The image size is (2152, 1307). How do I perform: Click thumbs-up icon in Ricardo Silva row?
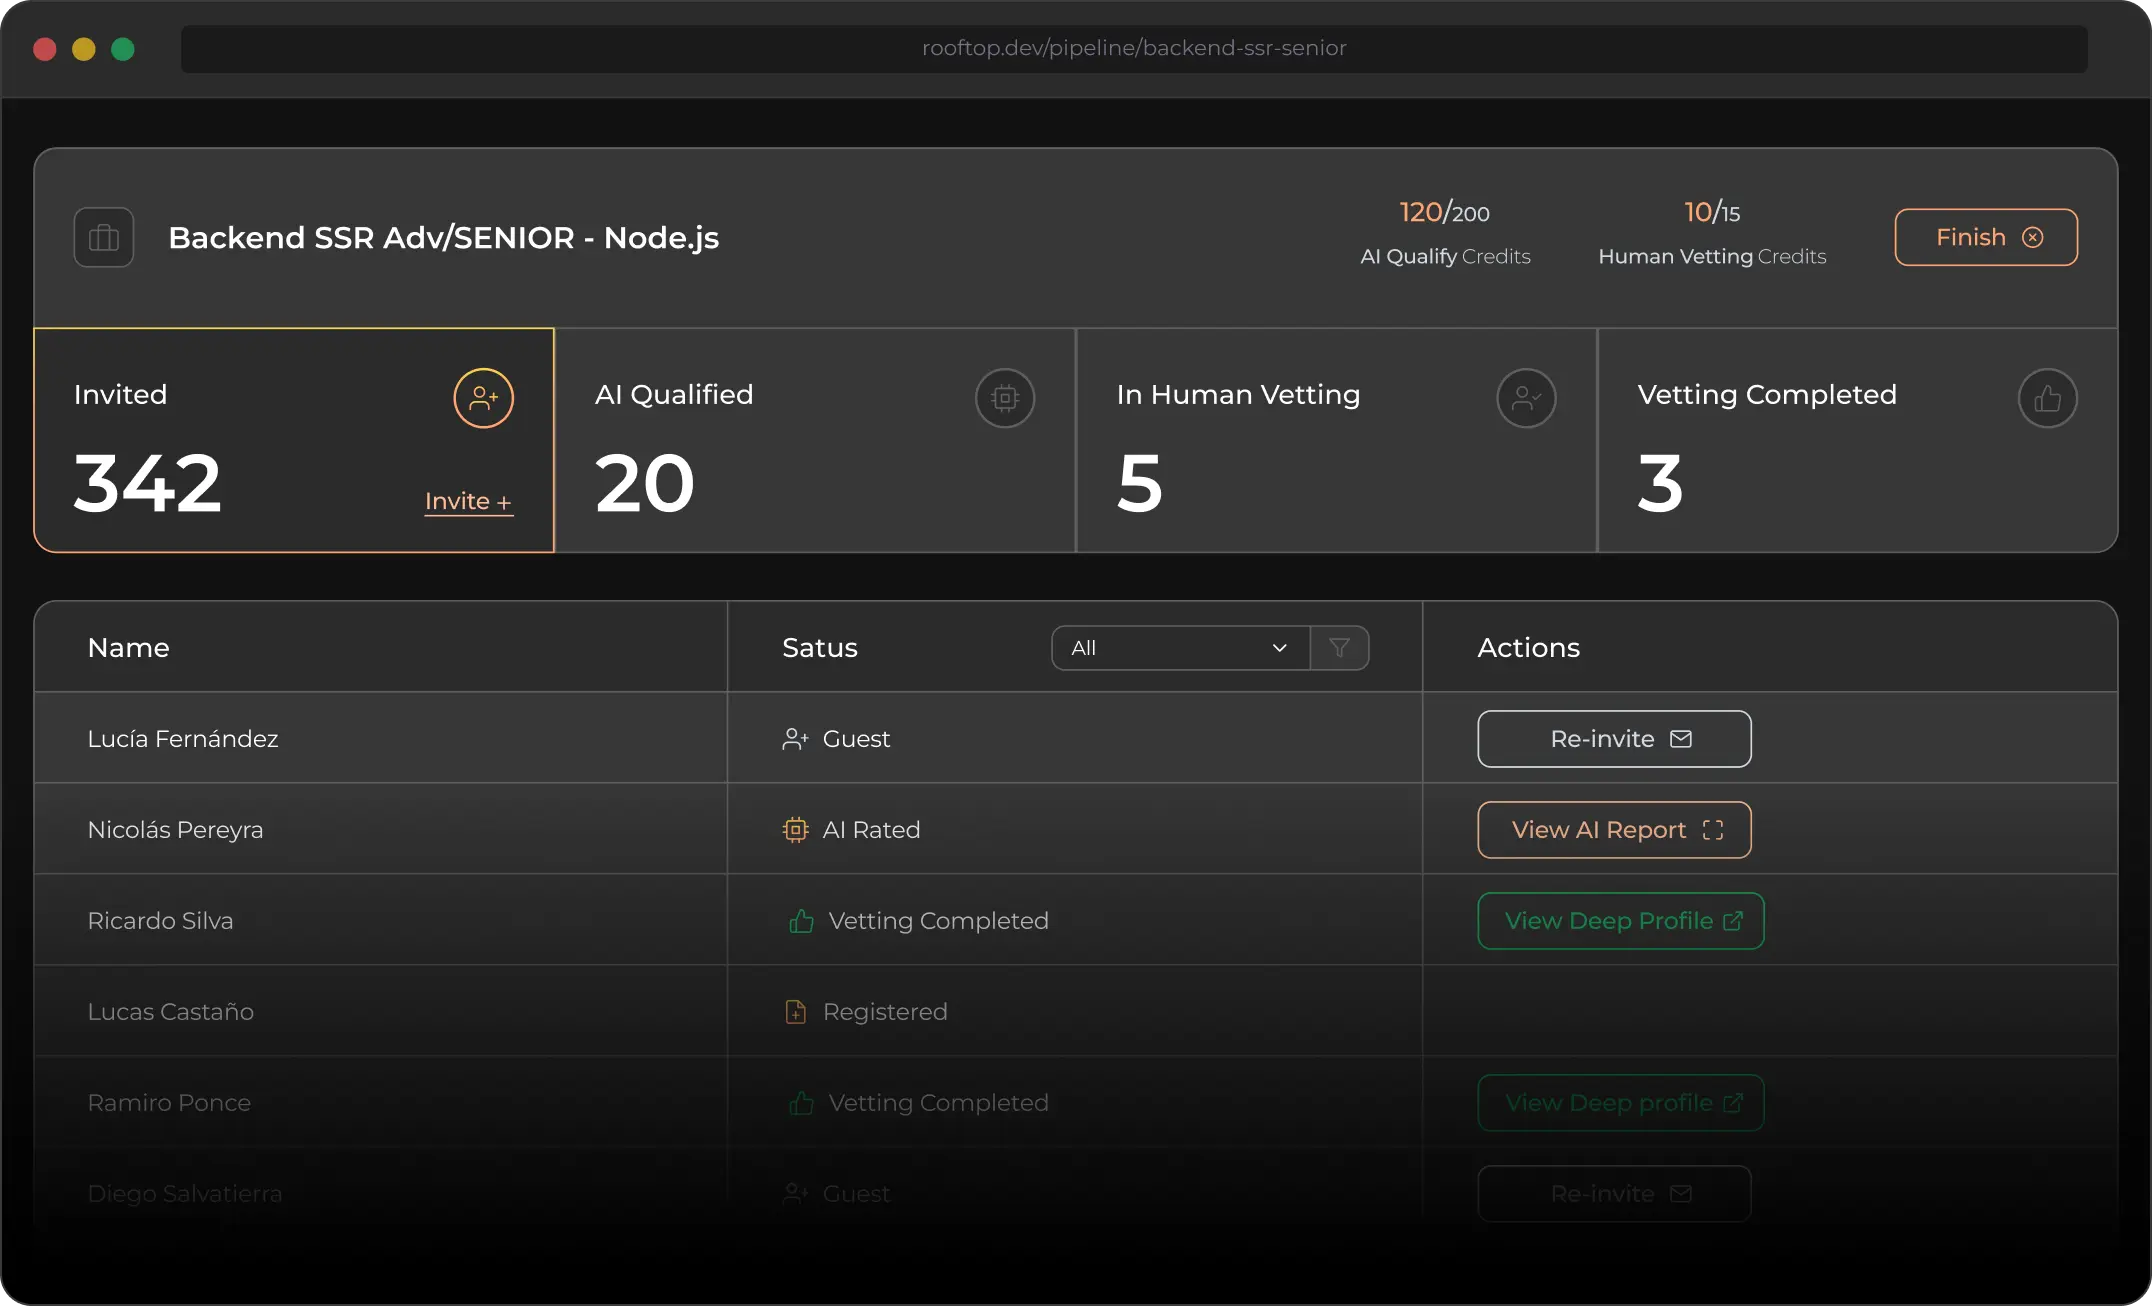[x=801, y=921]
